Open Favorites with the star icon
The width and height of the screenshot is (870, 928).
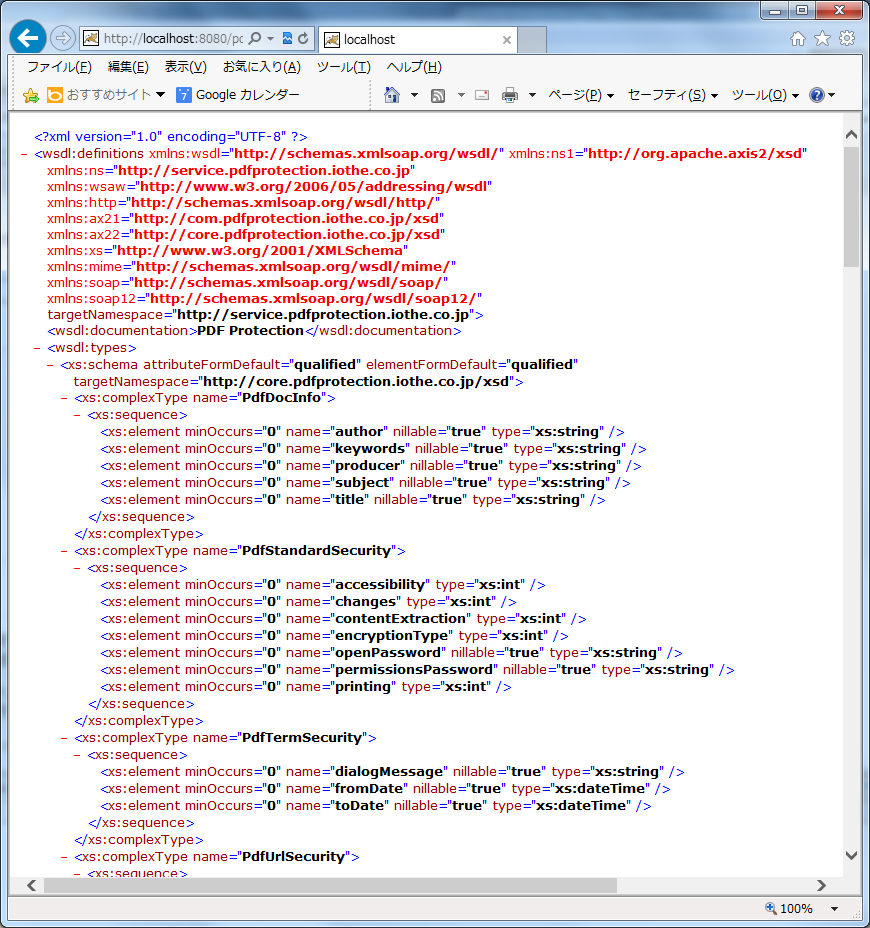pos(823,38)
